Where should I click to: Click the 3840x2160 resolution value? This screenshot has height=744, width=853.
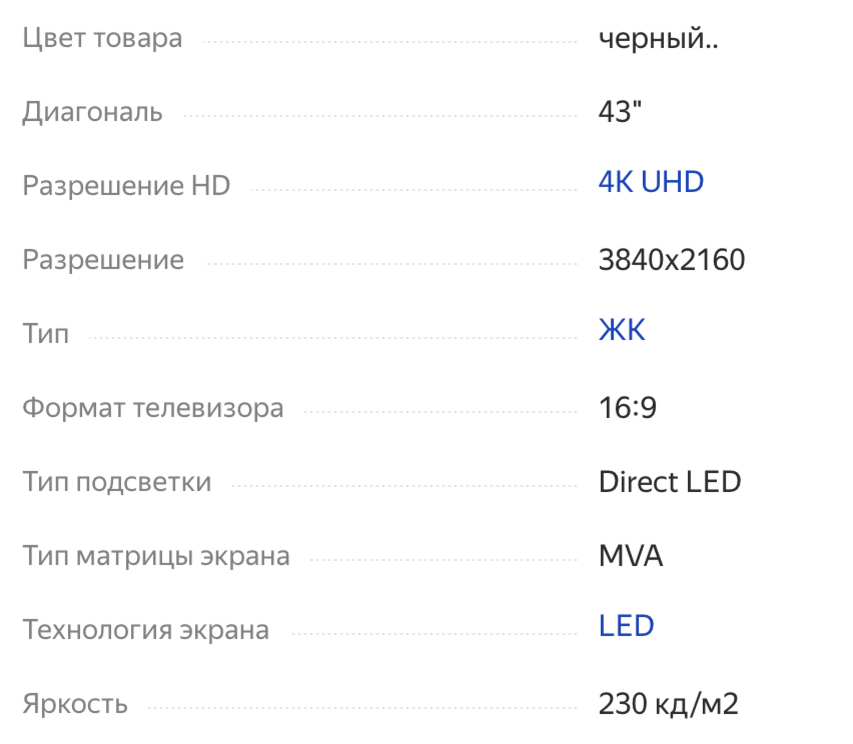(x=671, y=259)
